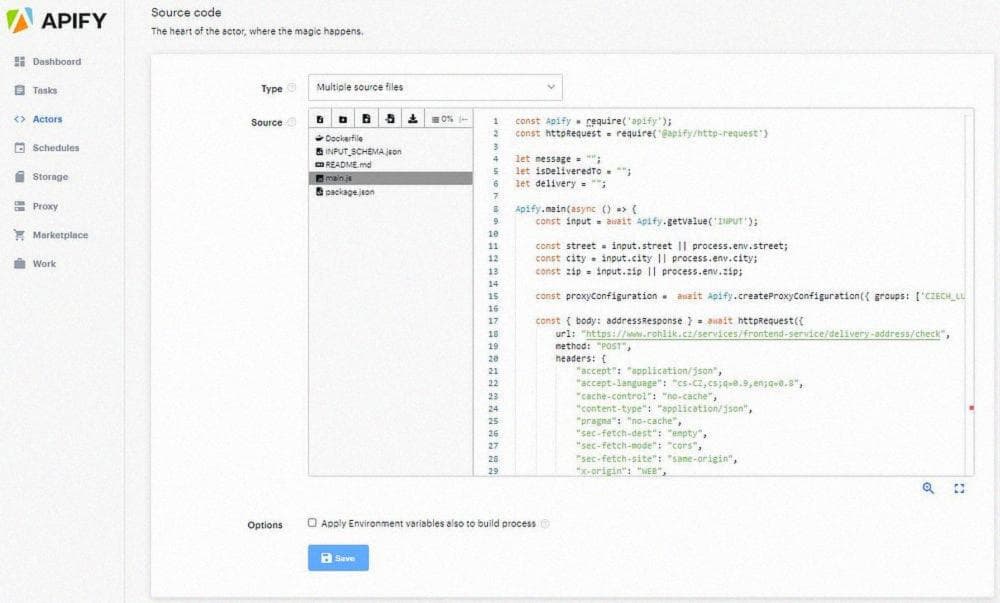Image resolution: width=1000 pixels, height=603 pixels.
Task: Click the download arrow icon in file toolbar
Action: tap(412, 119)
